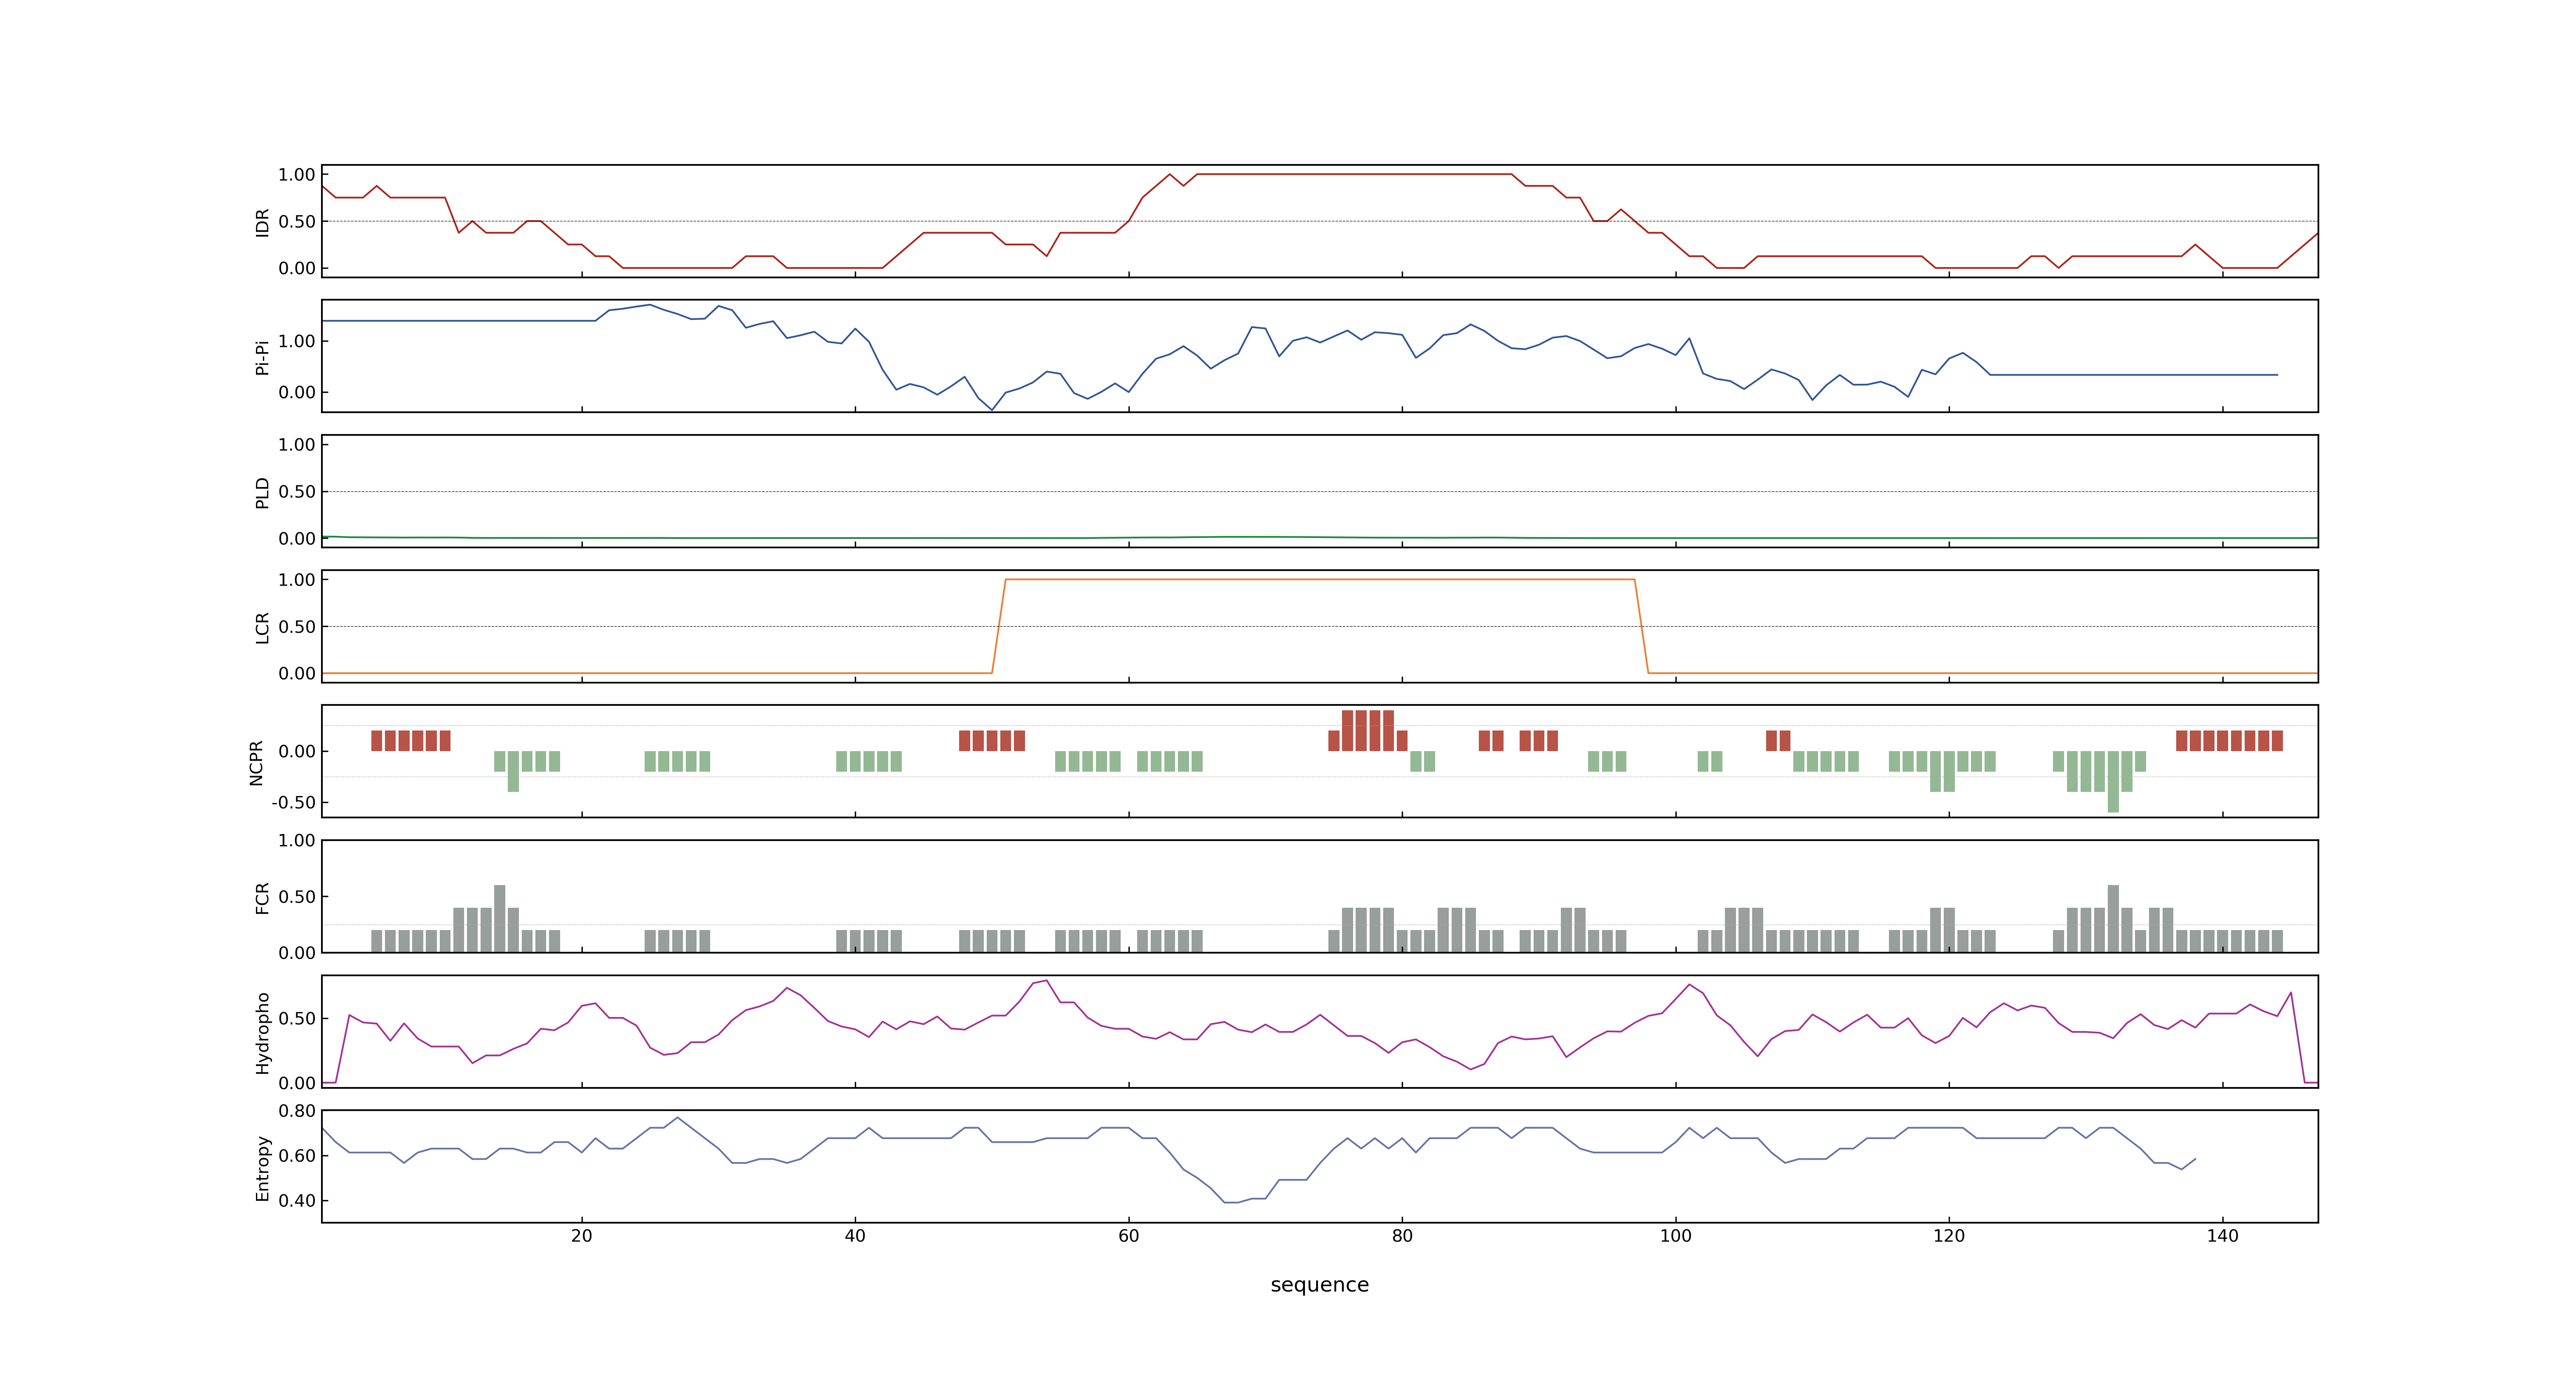Click x-axis tick label 40

(x=855, y=1235)
